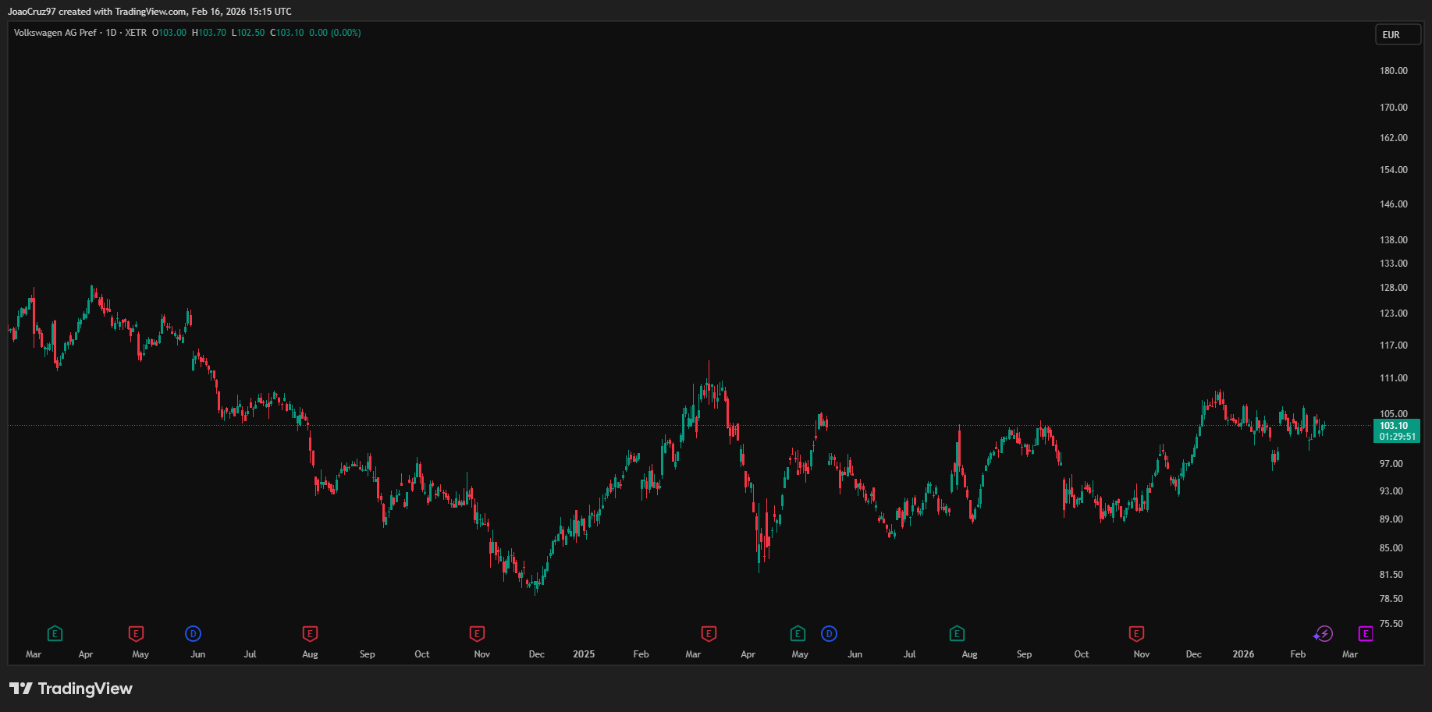Click the 103.10 current price label
The image size is (1432, 712).
1397,425
